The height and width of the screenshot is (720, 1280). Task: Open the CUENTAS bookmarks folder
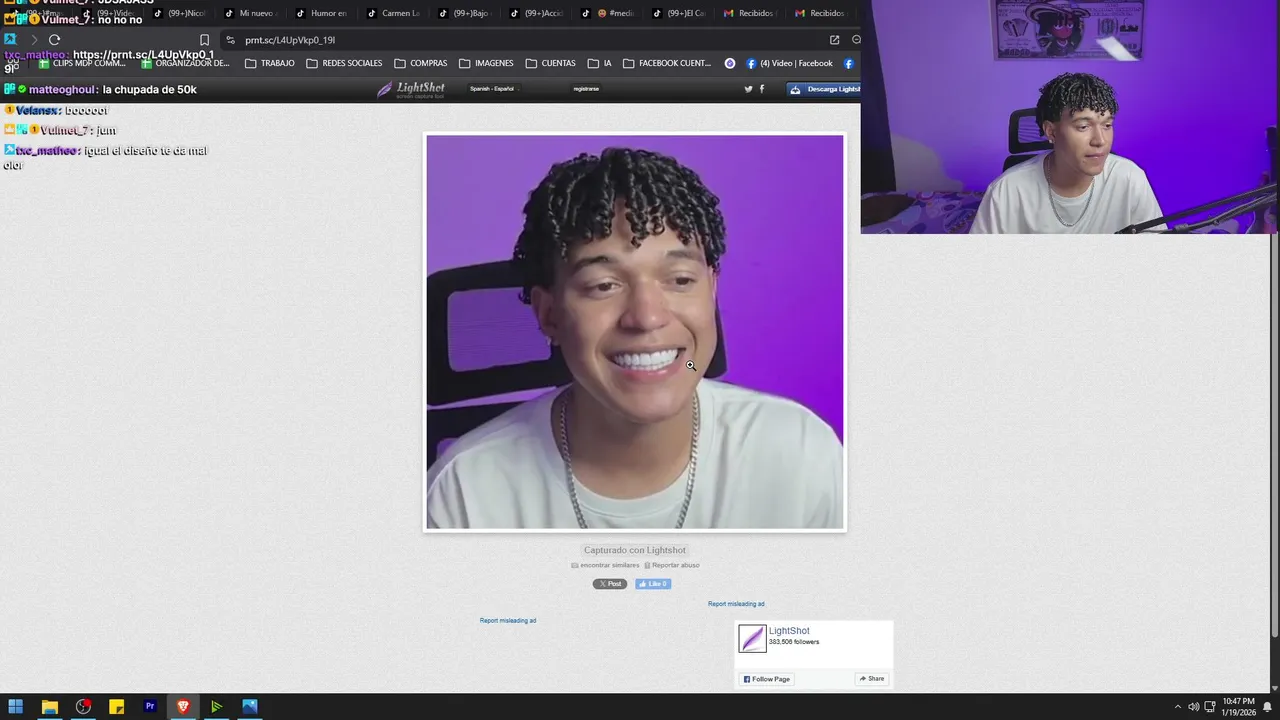click(550, 63)
